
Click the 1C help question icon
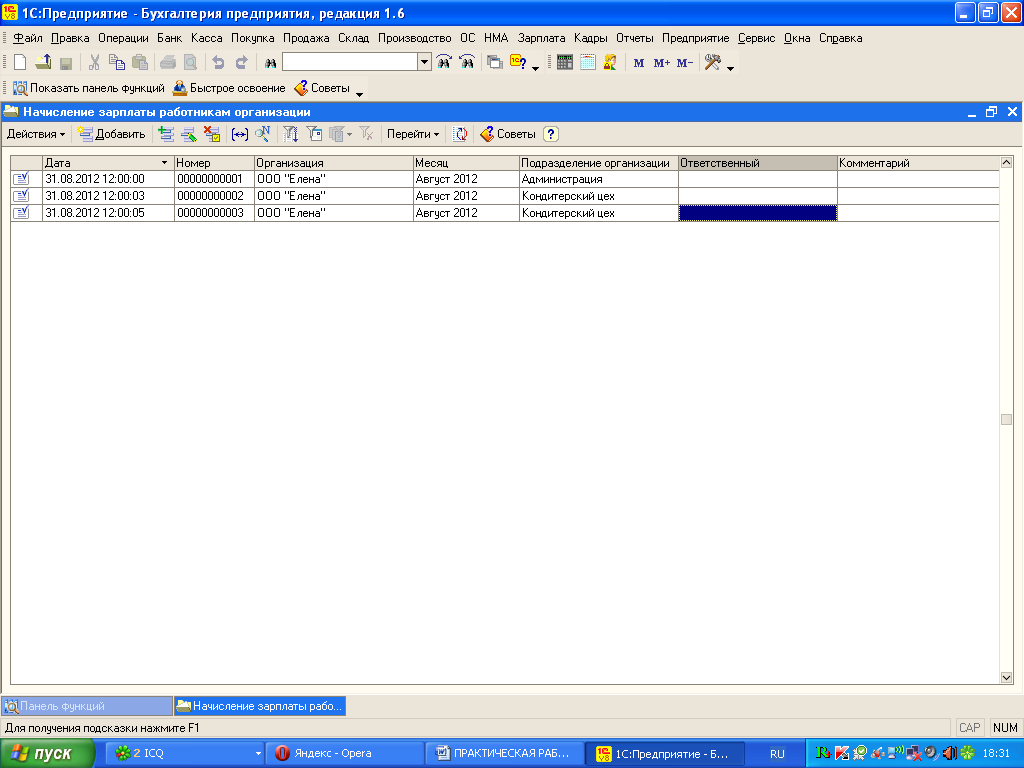(518, 63)
